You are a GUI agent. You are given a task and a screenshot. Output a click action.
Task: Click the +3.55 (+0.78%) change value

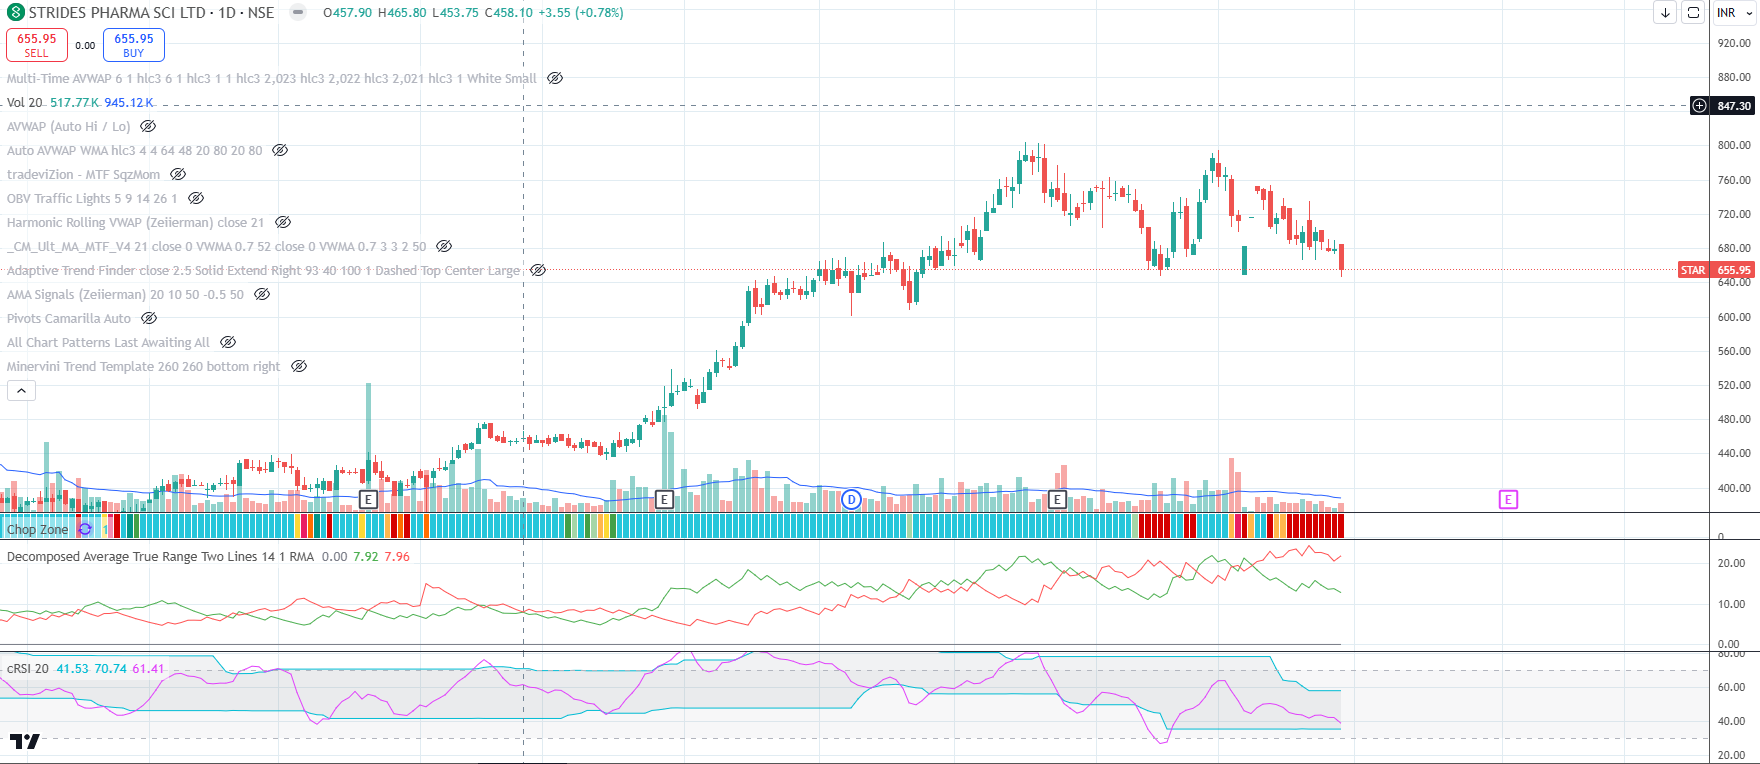581,13
